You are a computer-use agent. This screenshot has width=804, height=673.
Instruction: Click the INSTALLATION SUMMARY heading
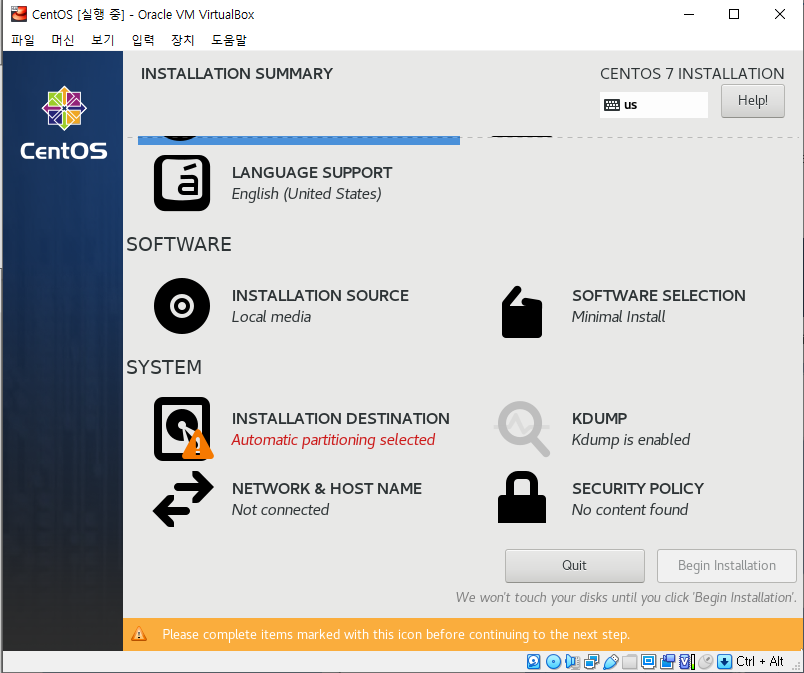(x=237, y=74)
